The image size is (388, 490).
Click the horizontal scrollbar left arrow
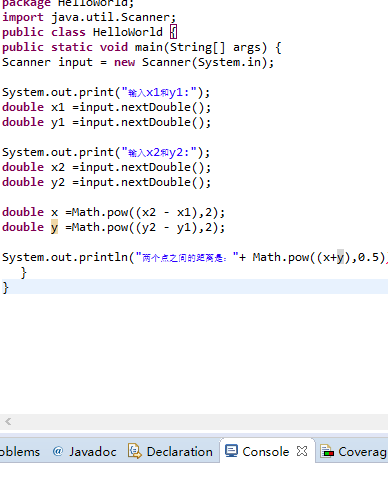click(8, 422)
